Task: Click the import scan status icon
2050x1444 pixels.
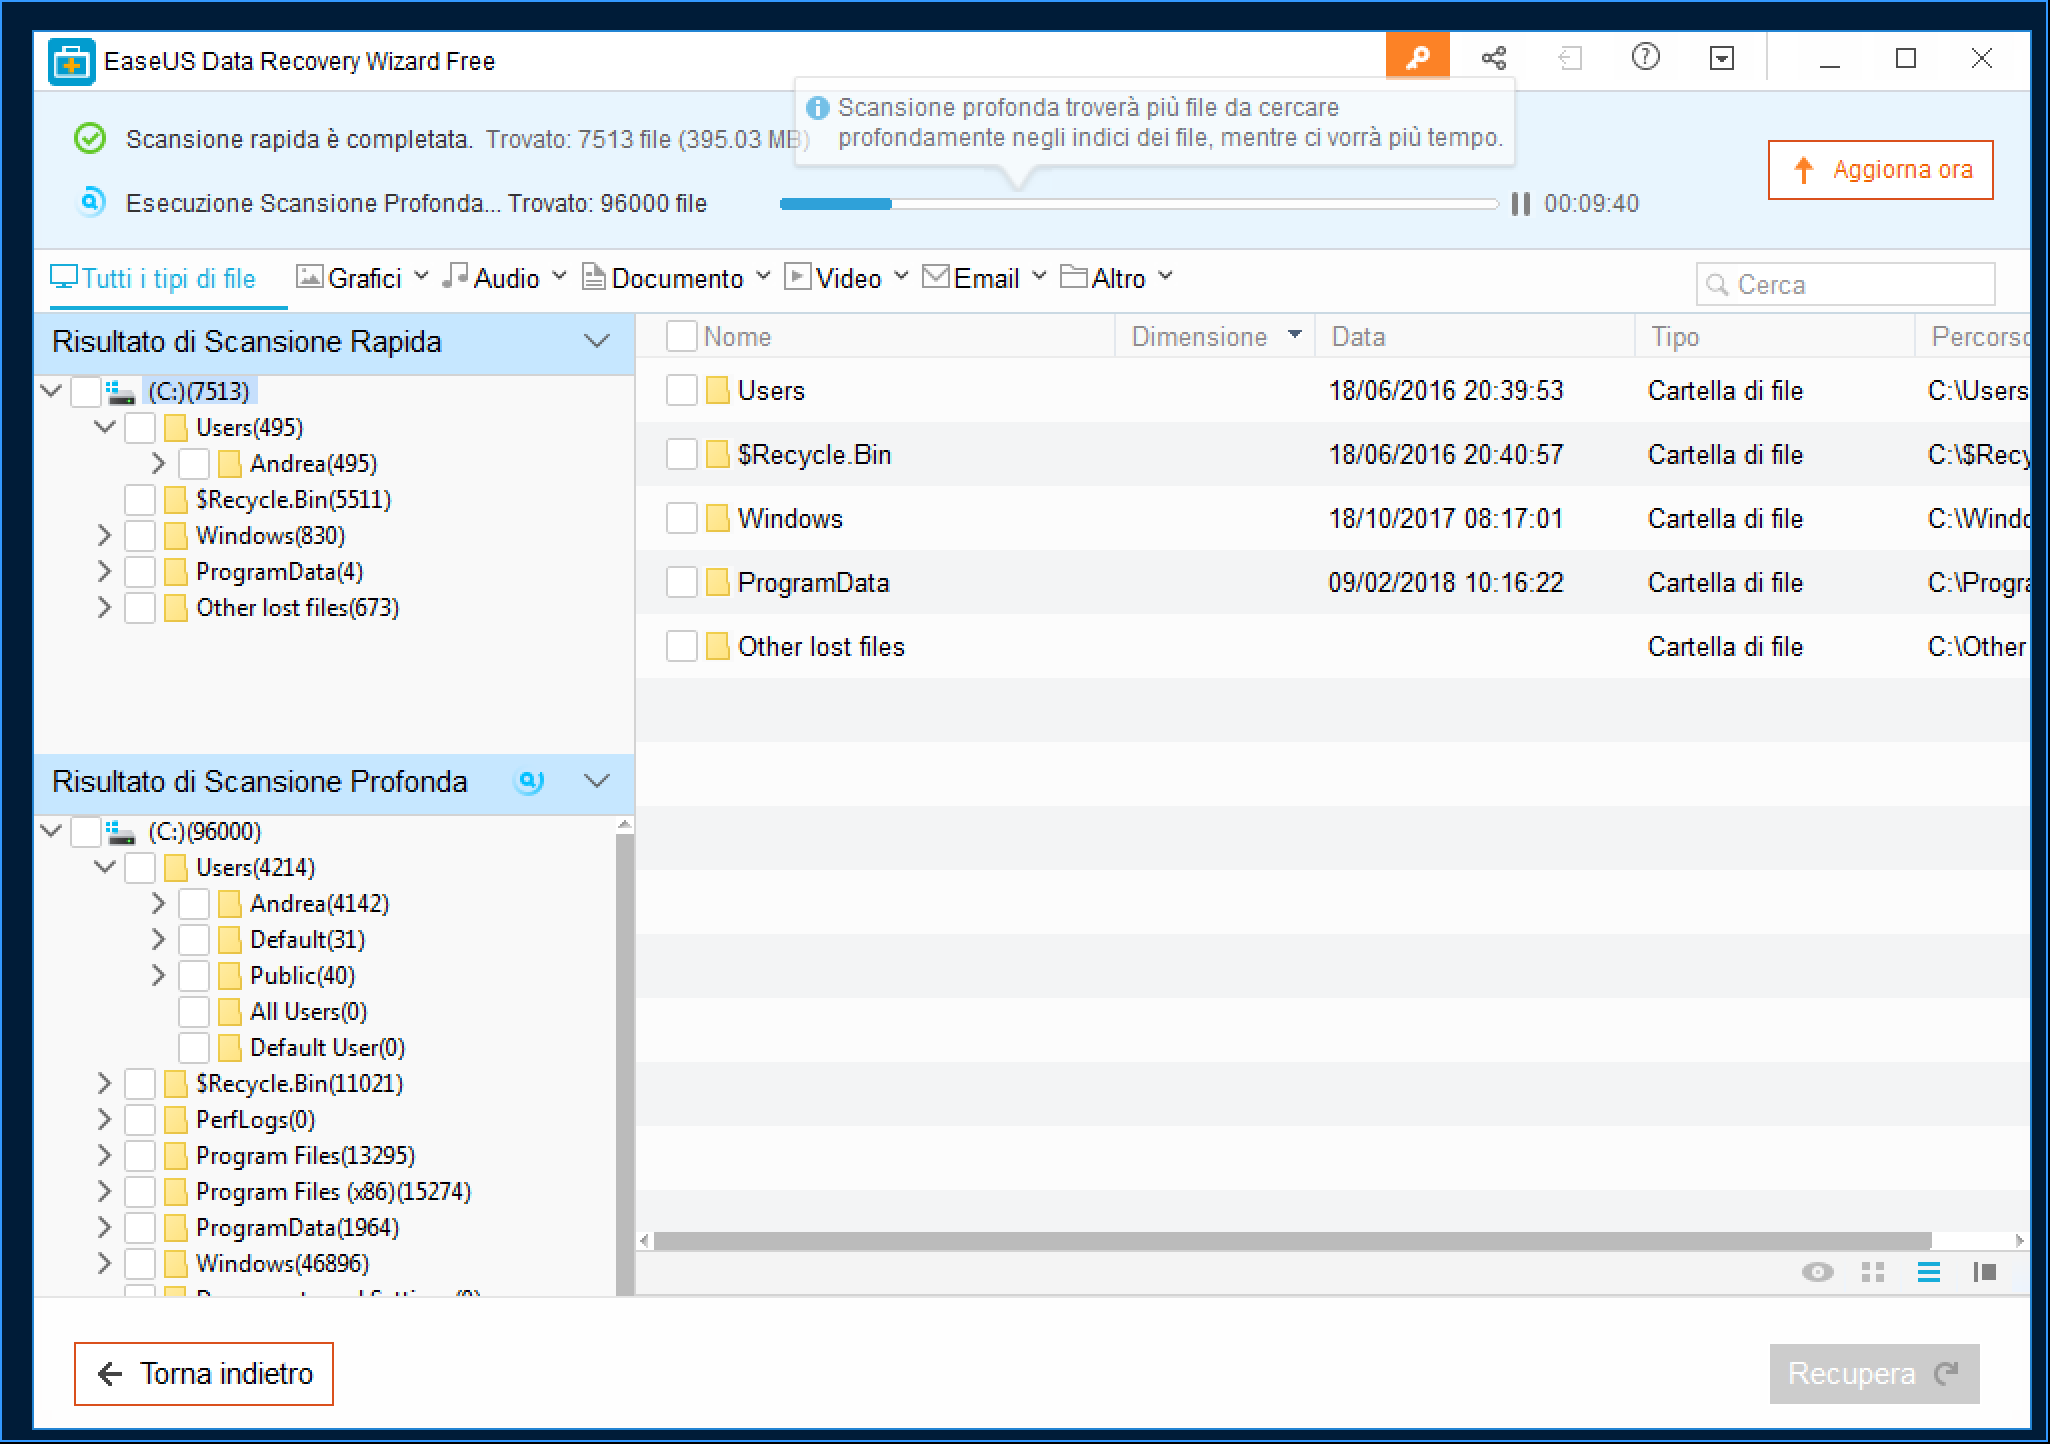Action: (1570, 58)
